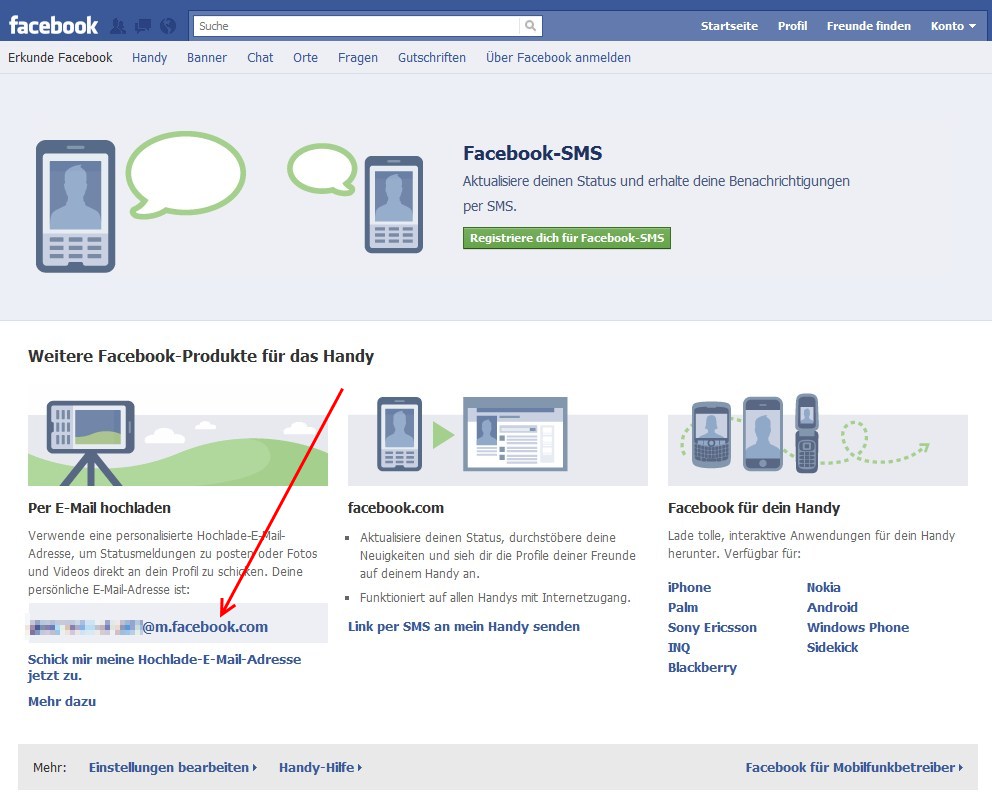Click the large phone with speech bubble illustration
Viewport: 992px width, 795px height.
click(x=140, y=202)
